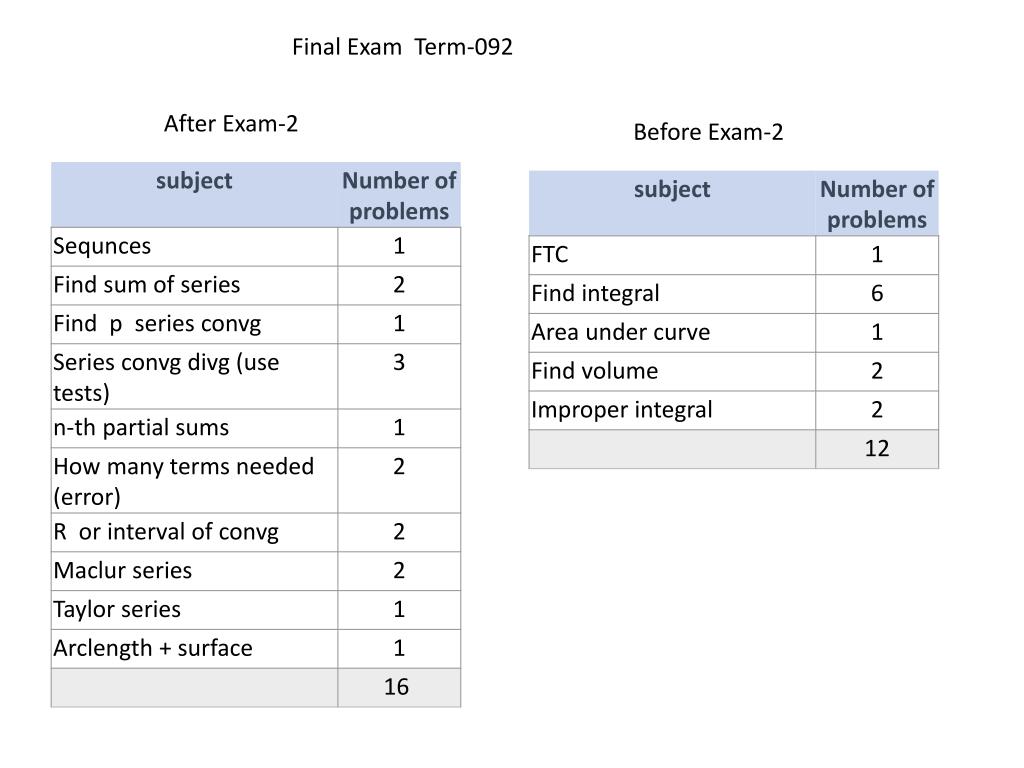Click the Series convg divg (use tests) cell
Image resolution: width=1024 pixels, height=768 pixels.
(x=195, y=376)
